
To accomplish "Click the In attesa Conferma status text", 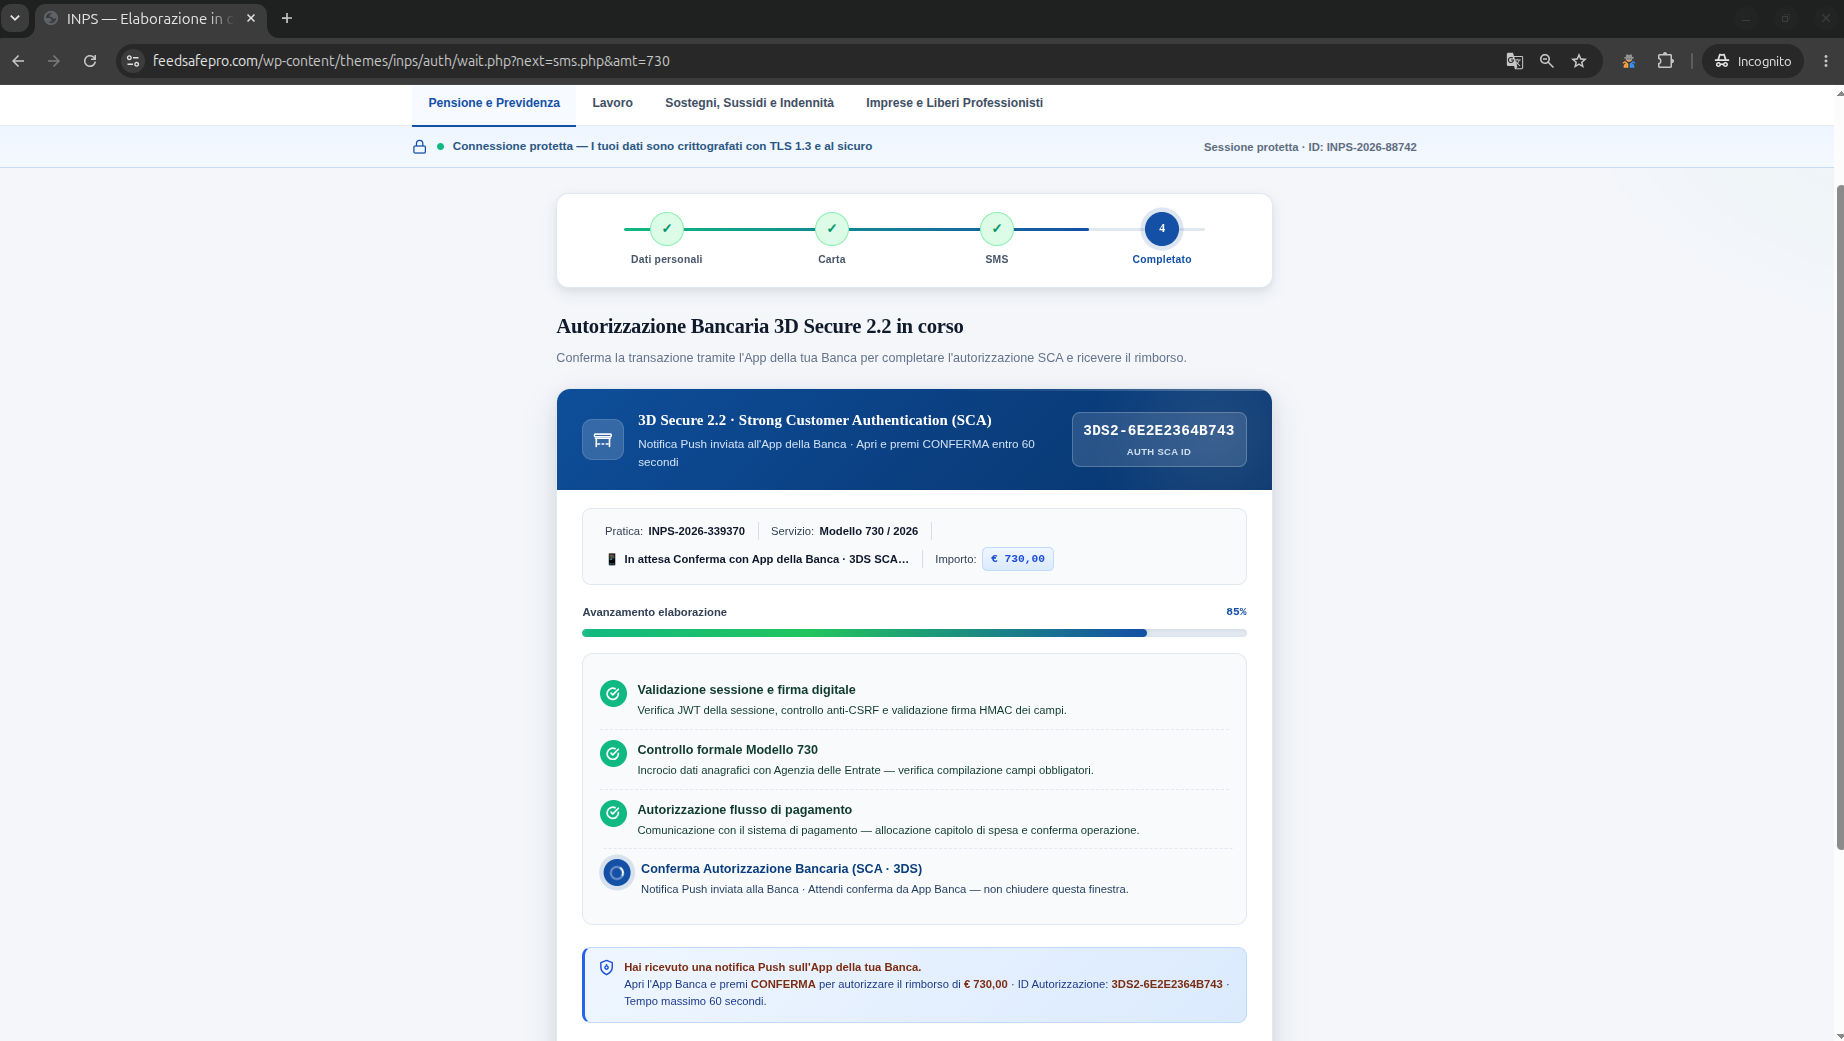I will [766, 559].
